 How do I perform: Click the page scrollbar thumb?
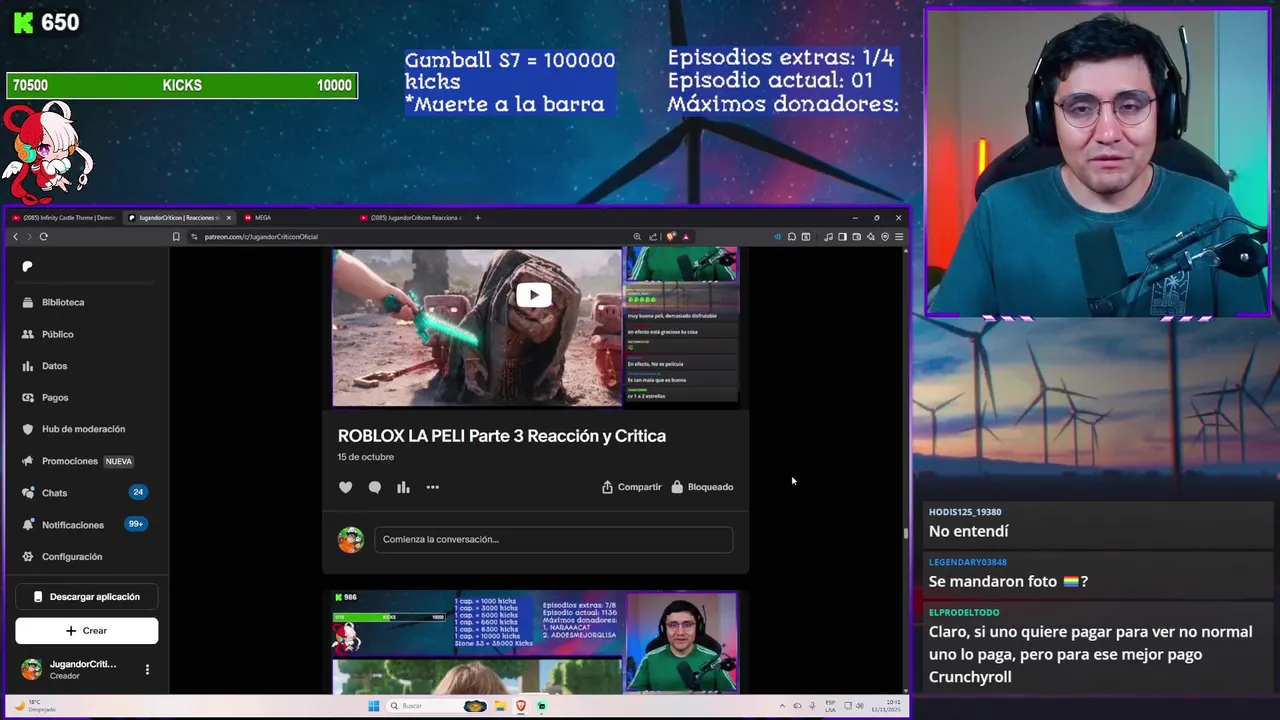[906, 532]
